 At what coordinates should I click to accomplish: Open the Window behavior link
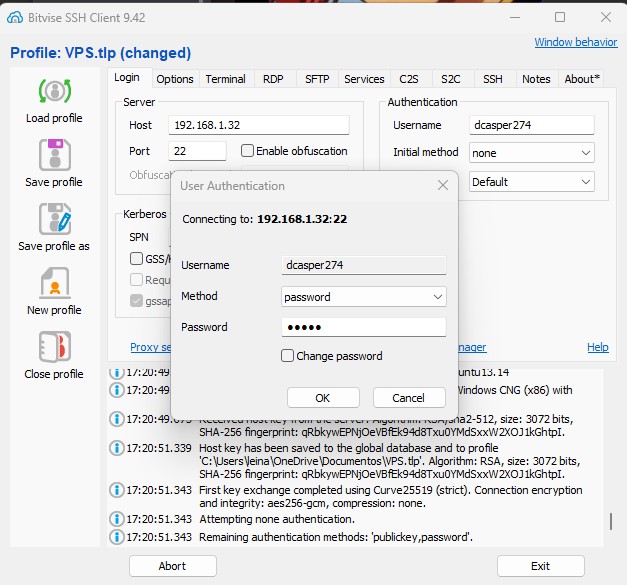pos(575,42)
